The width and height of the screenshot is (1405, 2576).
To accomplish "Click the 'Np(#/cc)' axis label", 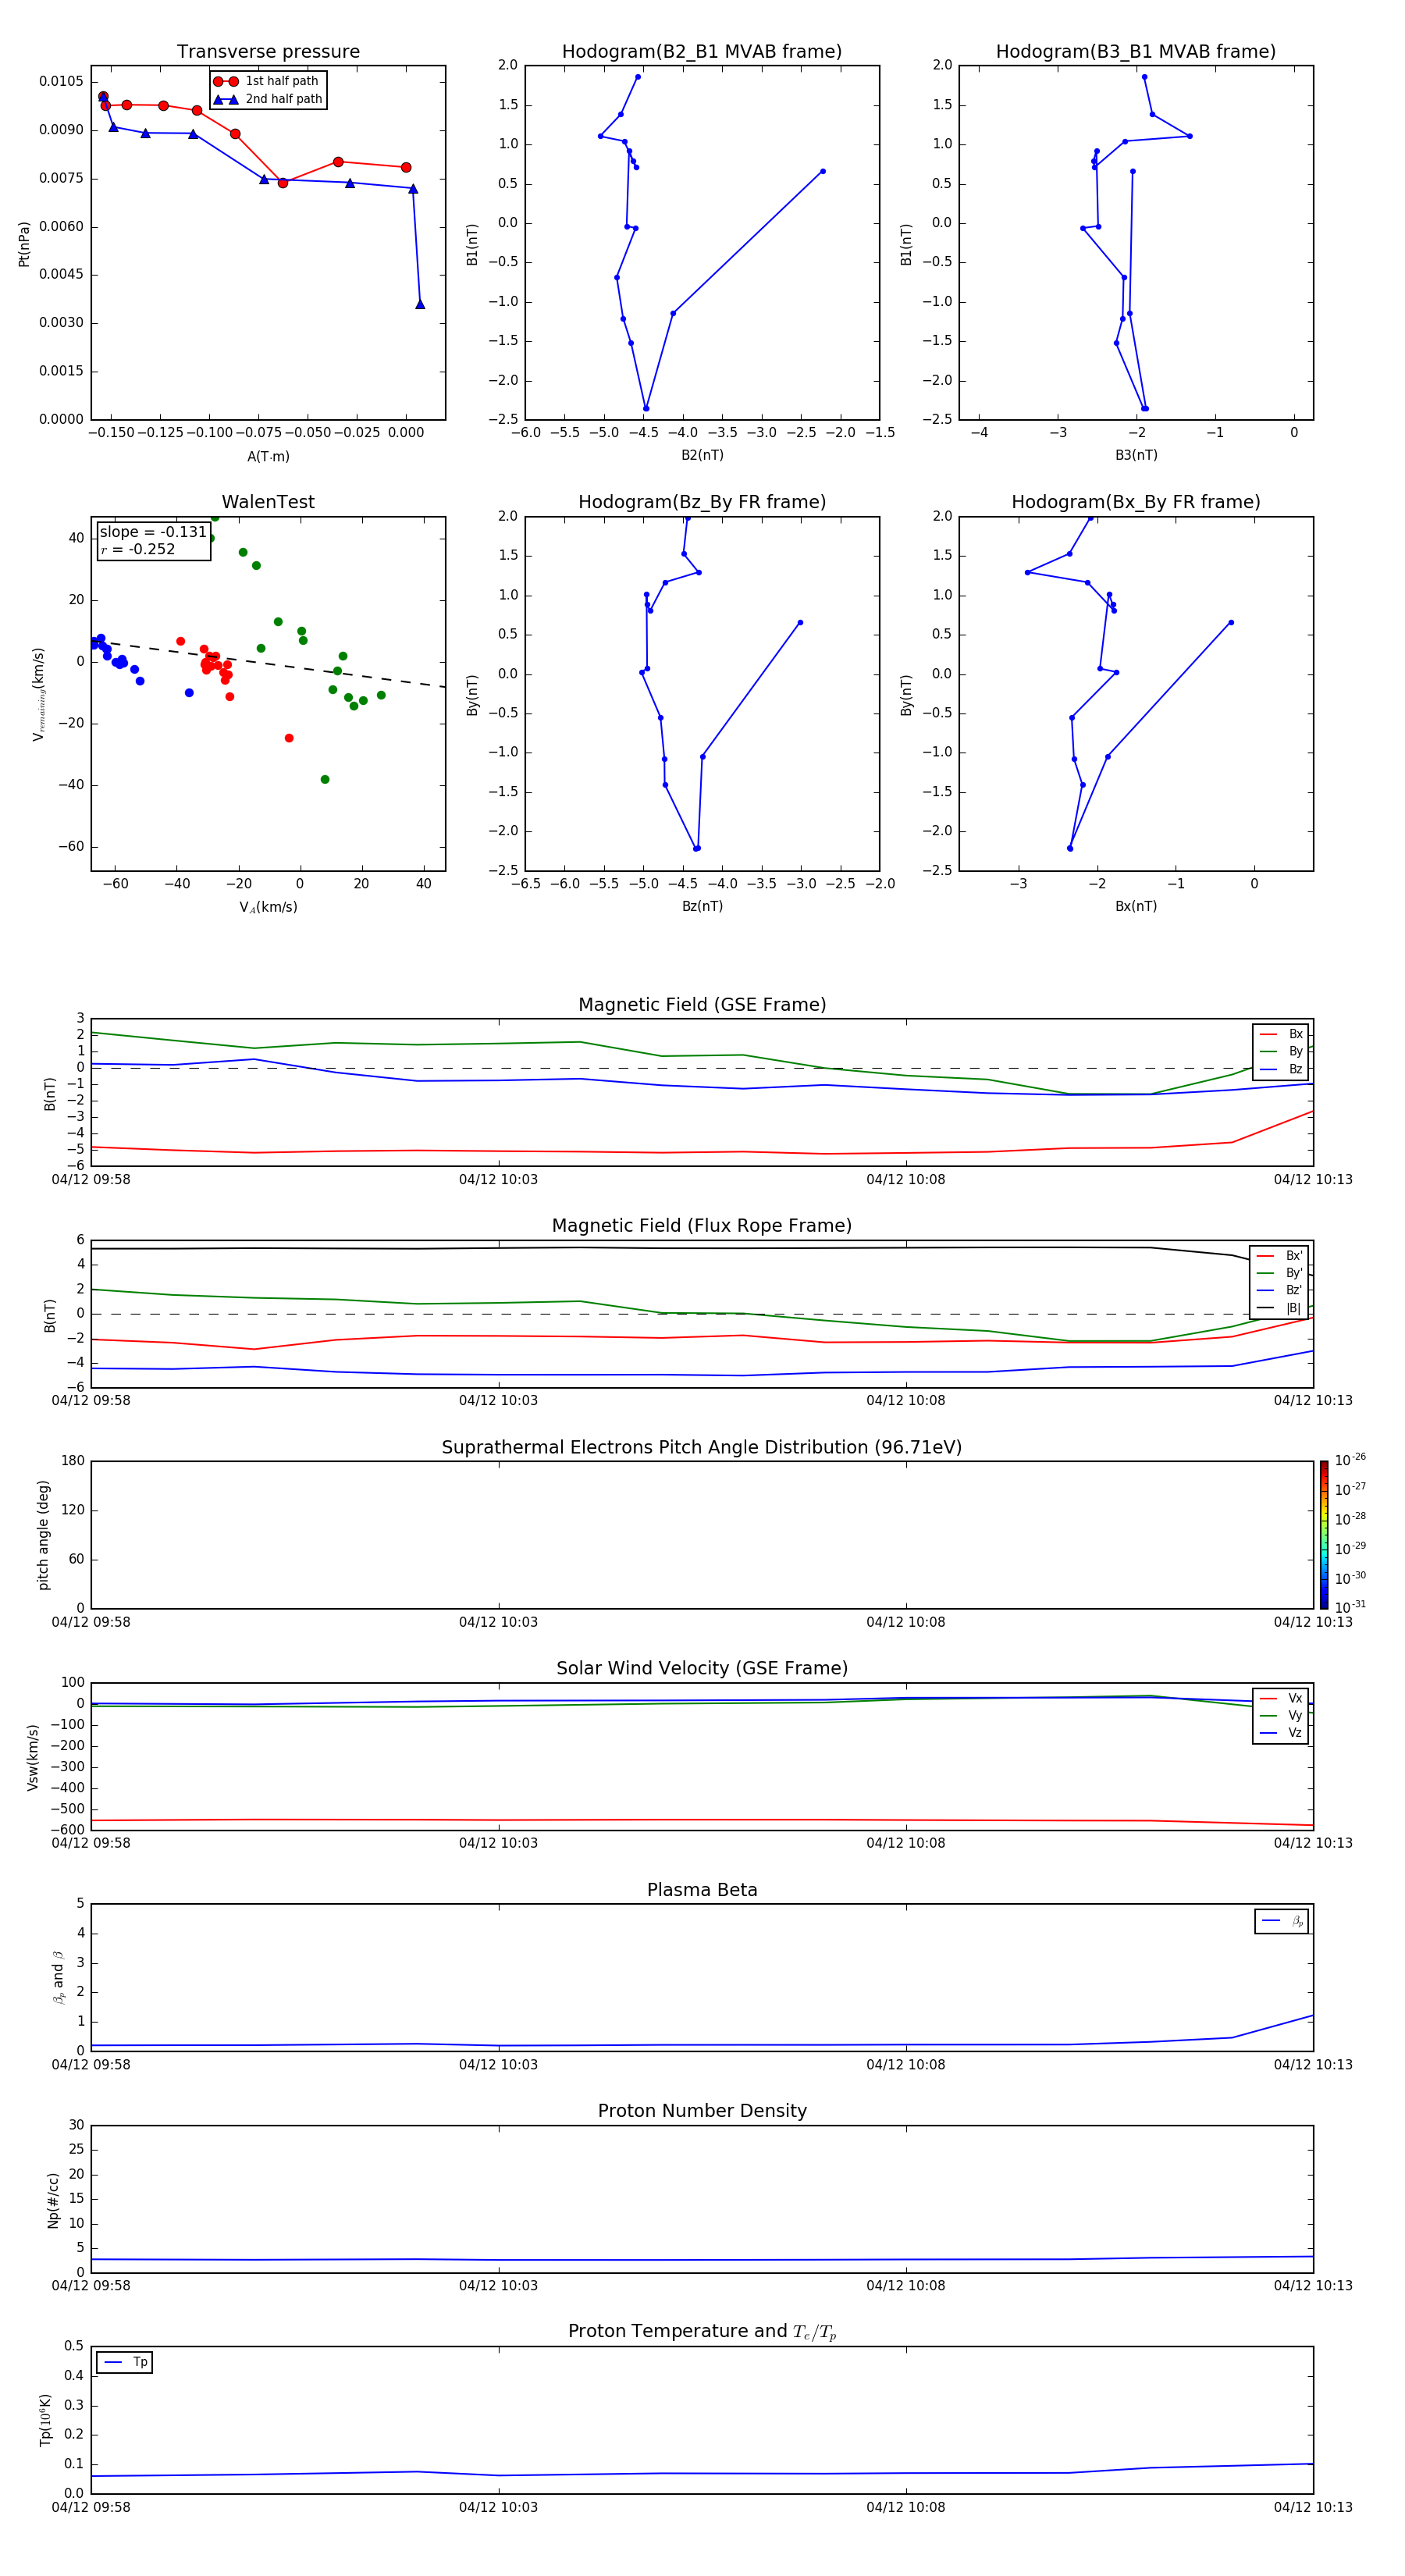I will (53, 2200).
